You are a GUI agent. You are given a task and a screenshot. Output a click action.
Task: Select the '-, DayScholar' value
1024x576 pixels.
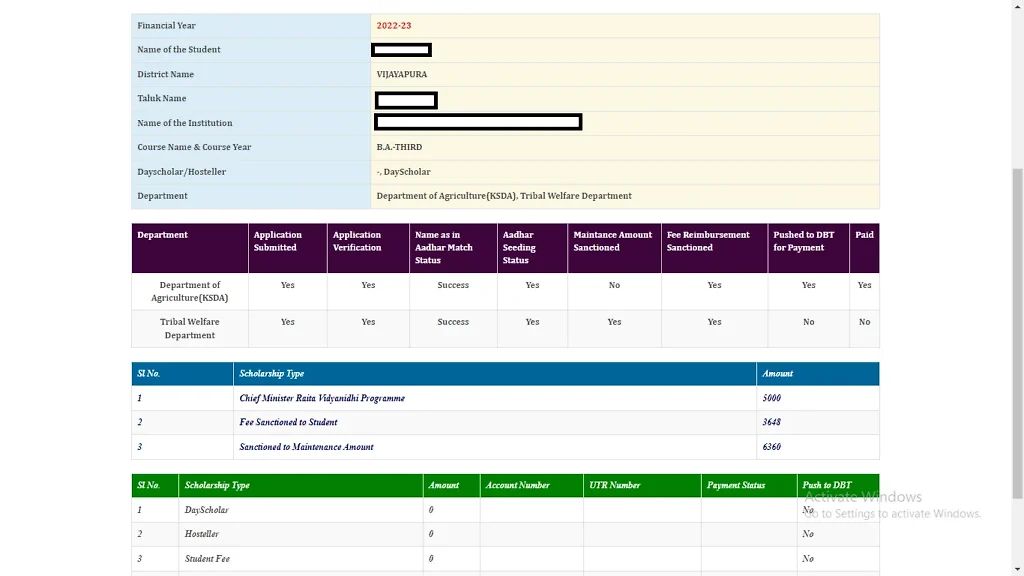coord(404,172)
